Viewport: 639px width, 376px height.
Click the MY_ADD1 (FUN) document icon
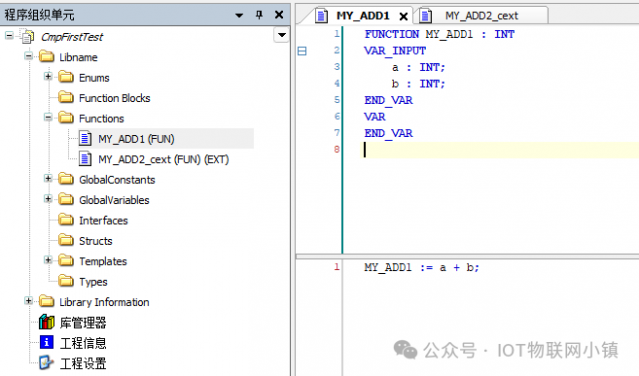(85, 139)
